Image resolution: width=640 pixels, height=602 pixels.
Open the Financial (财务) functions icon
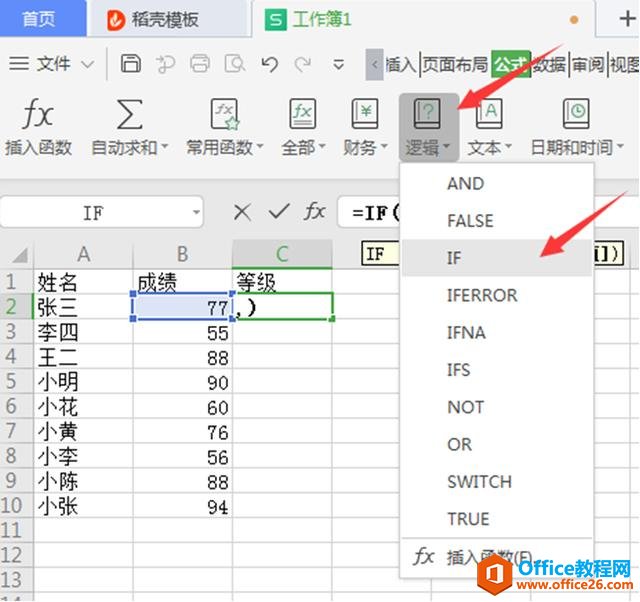click(364, 113)
